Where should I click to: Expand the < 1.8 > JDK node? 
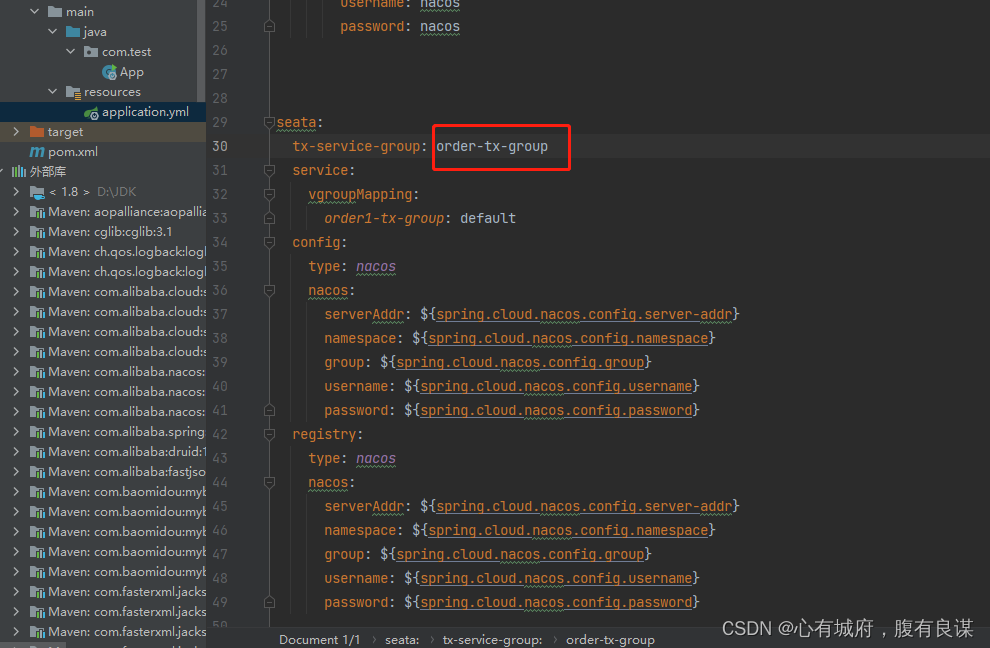(x=16, y=192)
